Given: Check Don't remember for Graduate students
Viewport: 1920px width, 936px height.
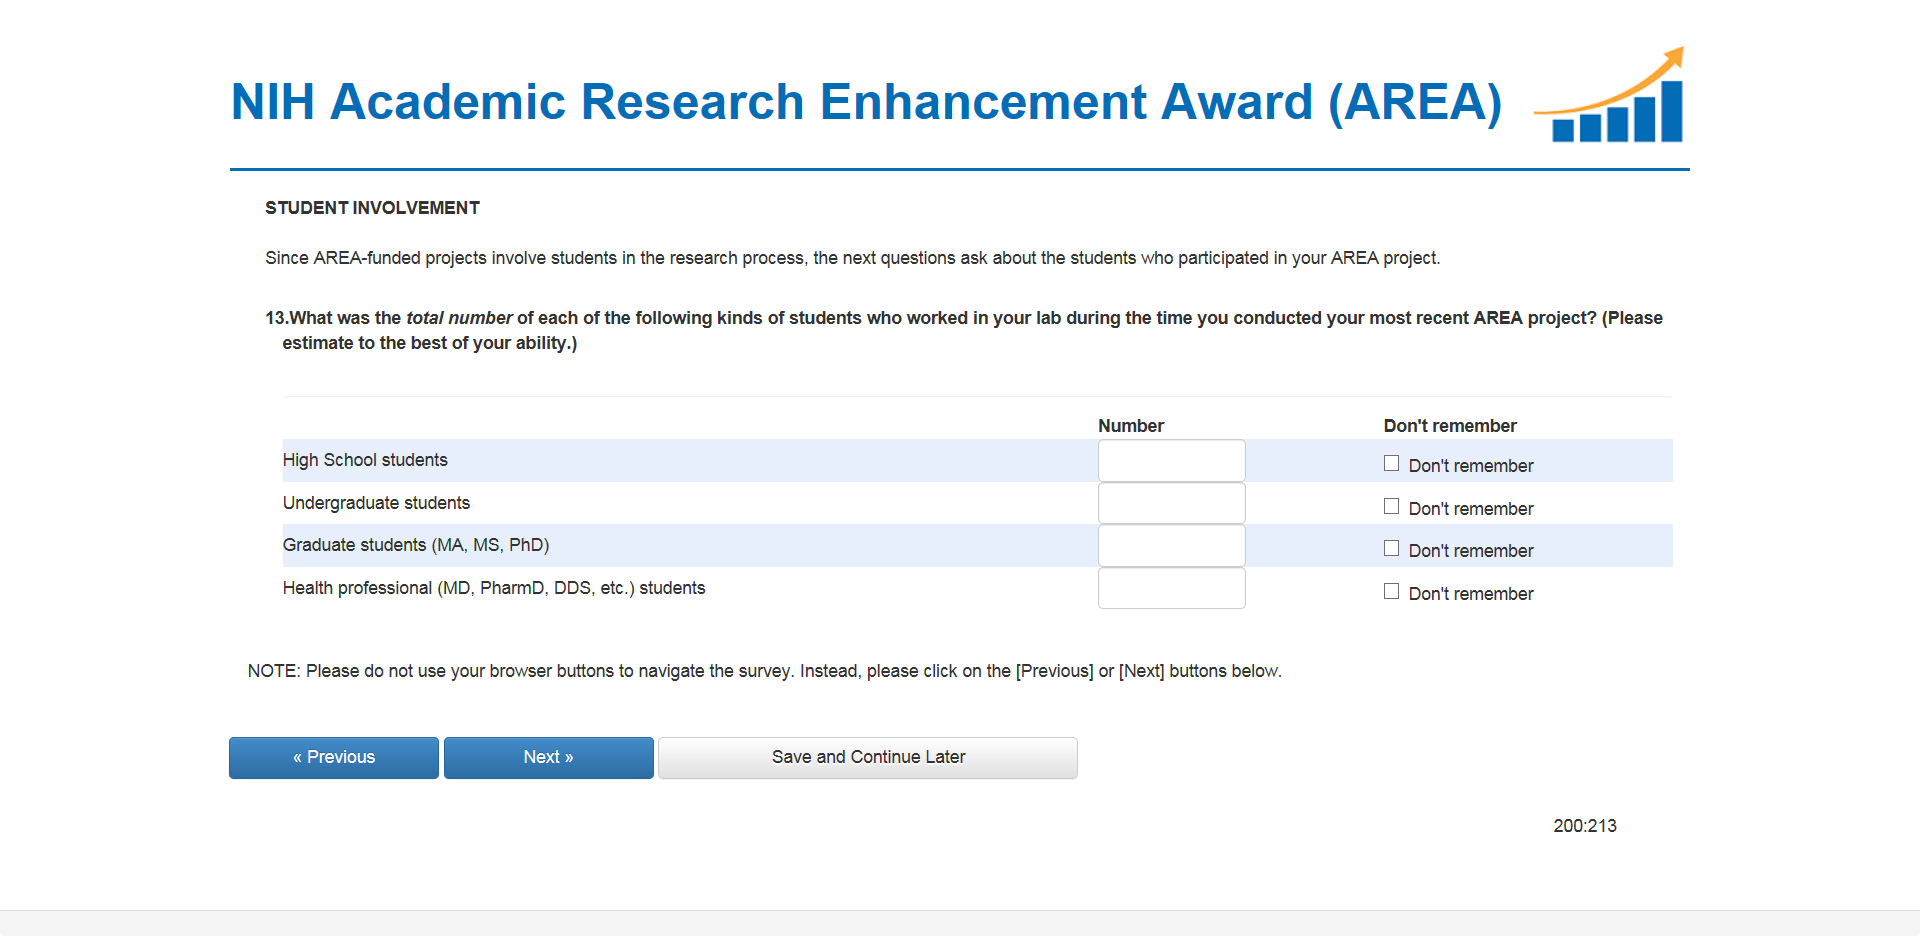Looking at the screenshot, I should point(1391,549).
